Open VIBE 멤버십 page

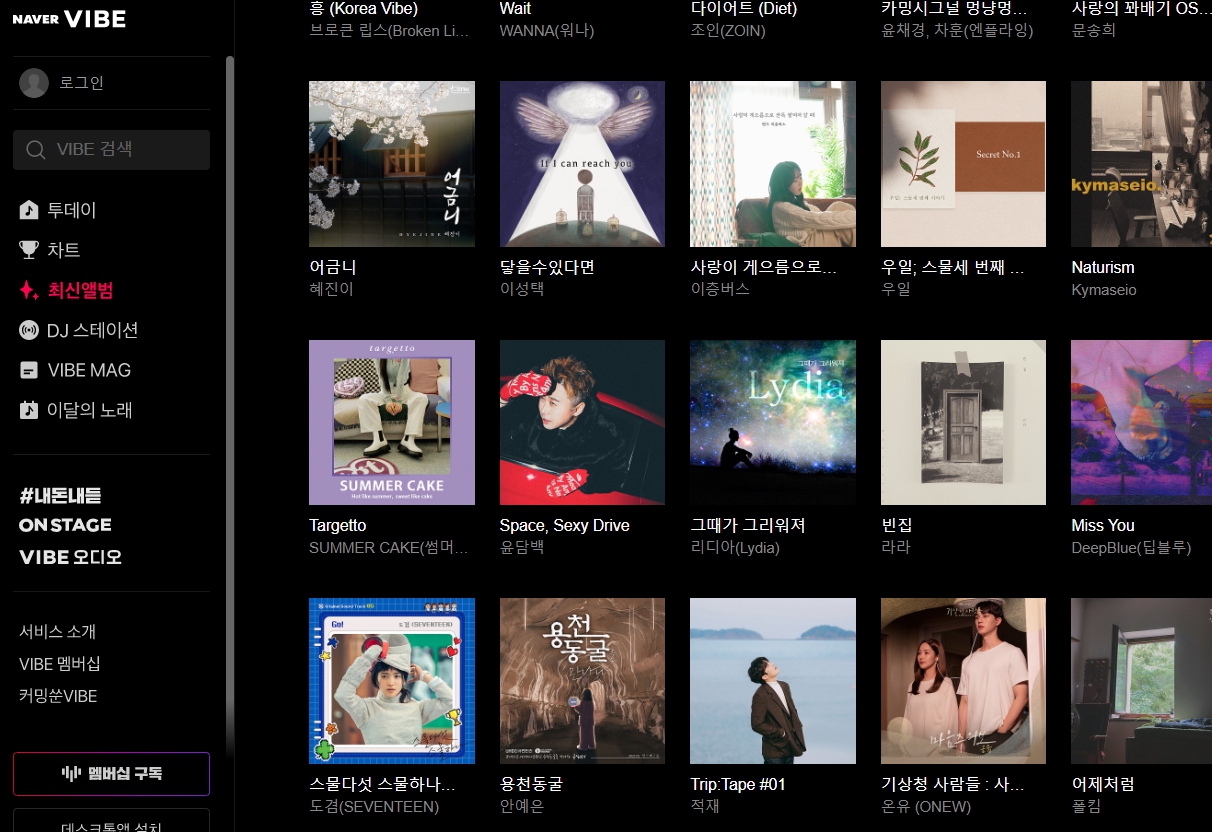coord(60,664)
